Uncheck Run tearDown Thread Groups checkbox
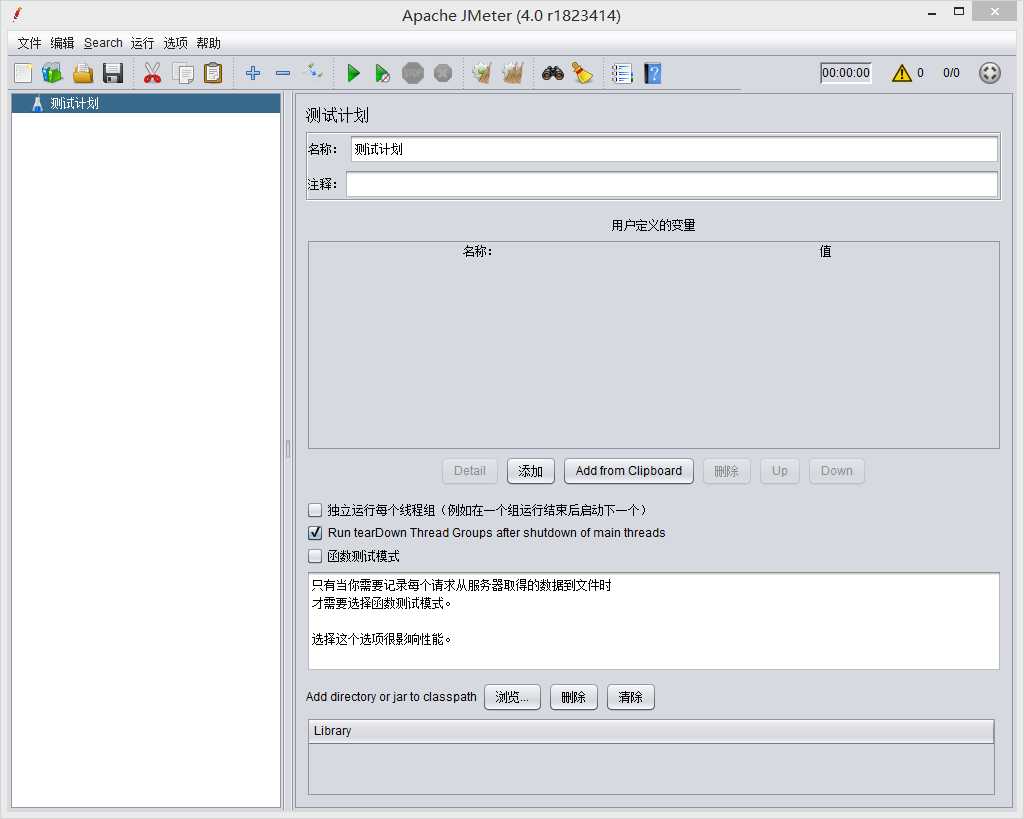Image resolution: width=1024 pixels, height=819 pixels. click(x=315, y=533)
